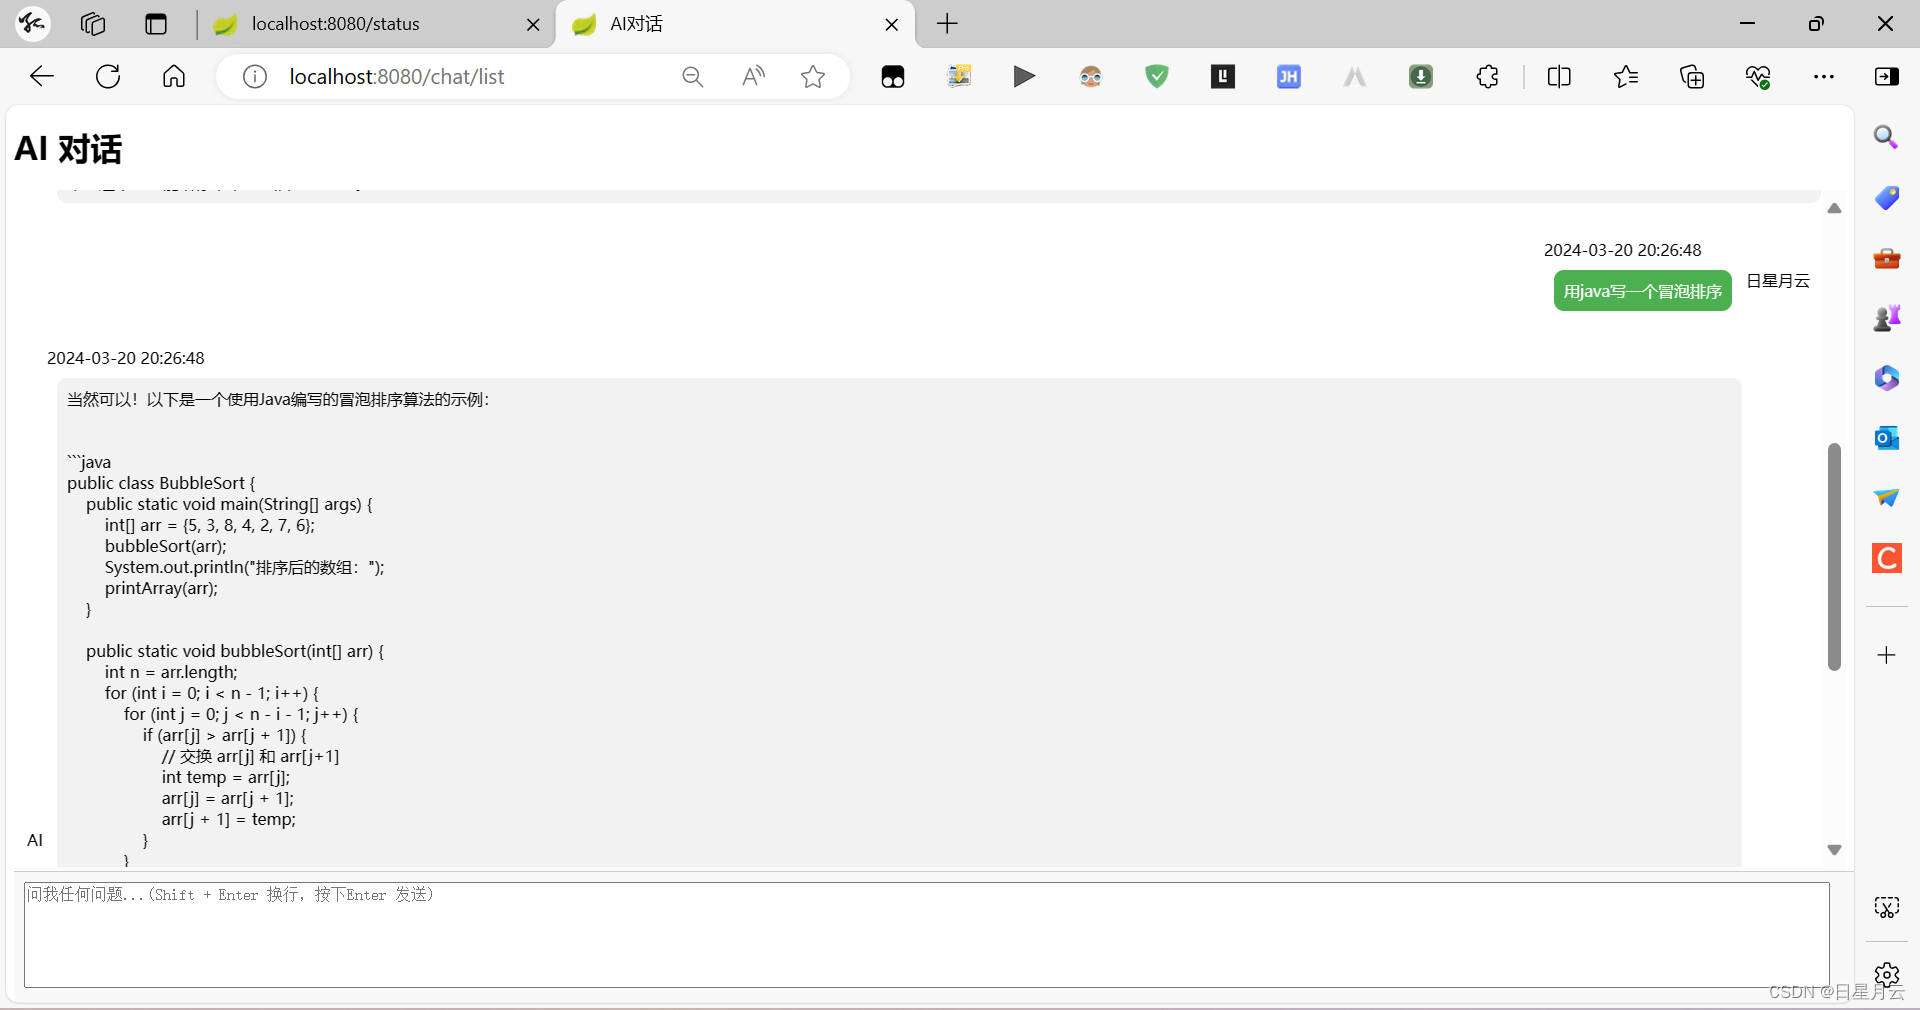Click the username 日星月云
This screenshot has height=1010, width=1920.
(1777, 281)
